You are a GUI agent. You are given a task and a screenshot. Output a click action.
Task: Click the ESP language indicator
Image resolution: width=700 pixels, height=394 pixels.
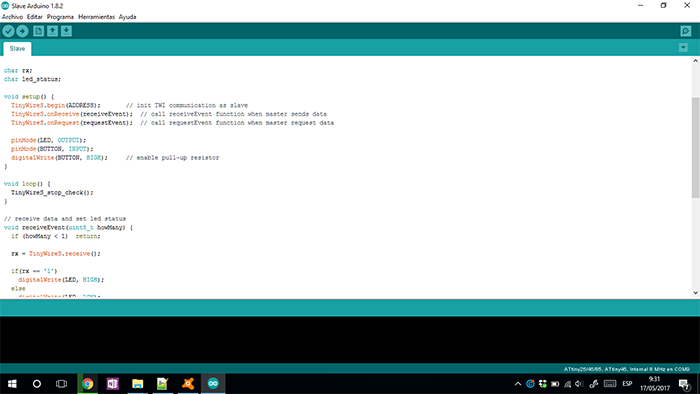627,384
